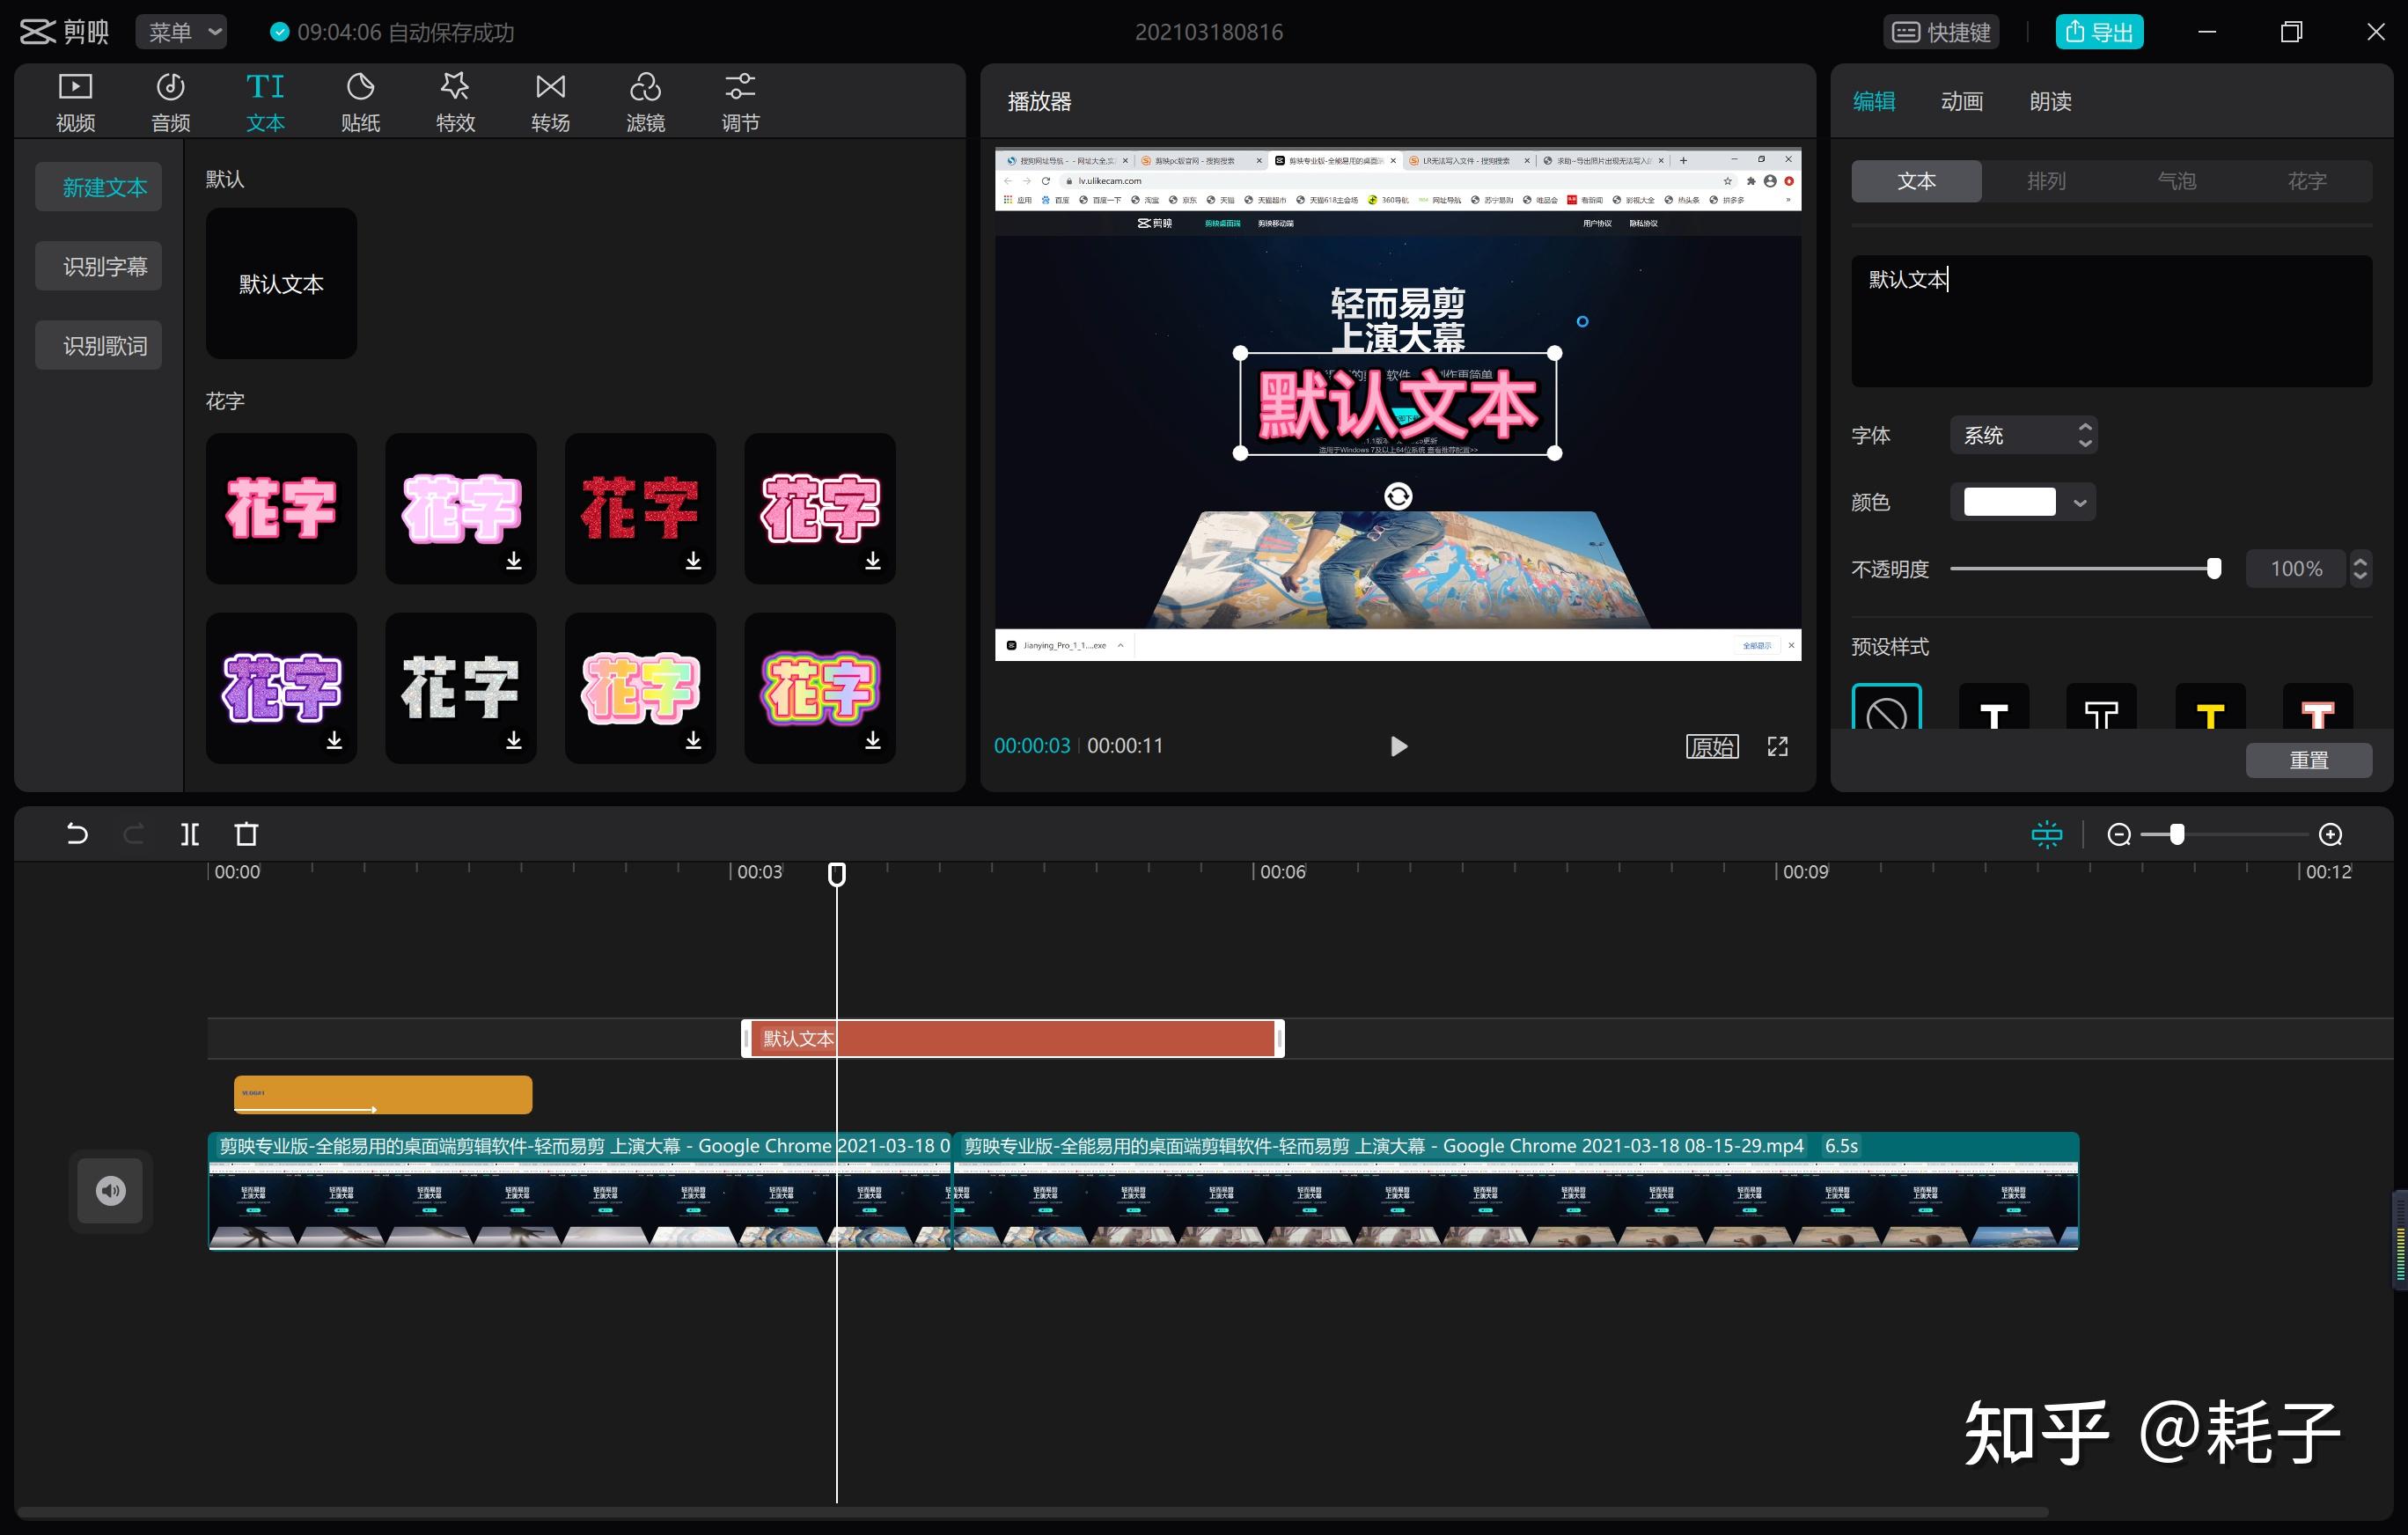Expand the 颜色 color dropdown arrow
Image resolution: width=2408 pixels, height=1535 pixels.
pos(2080,502)
